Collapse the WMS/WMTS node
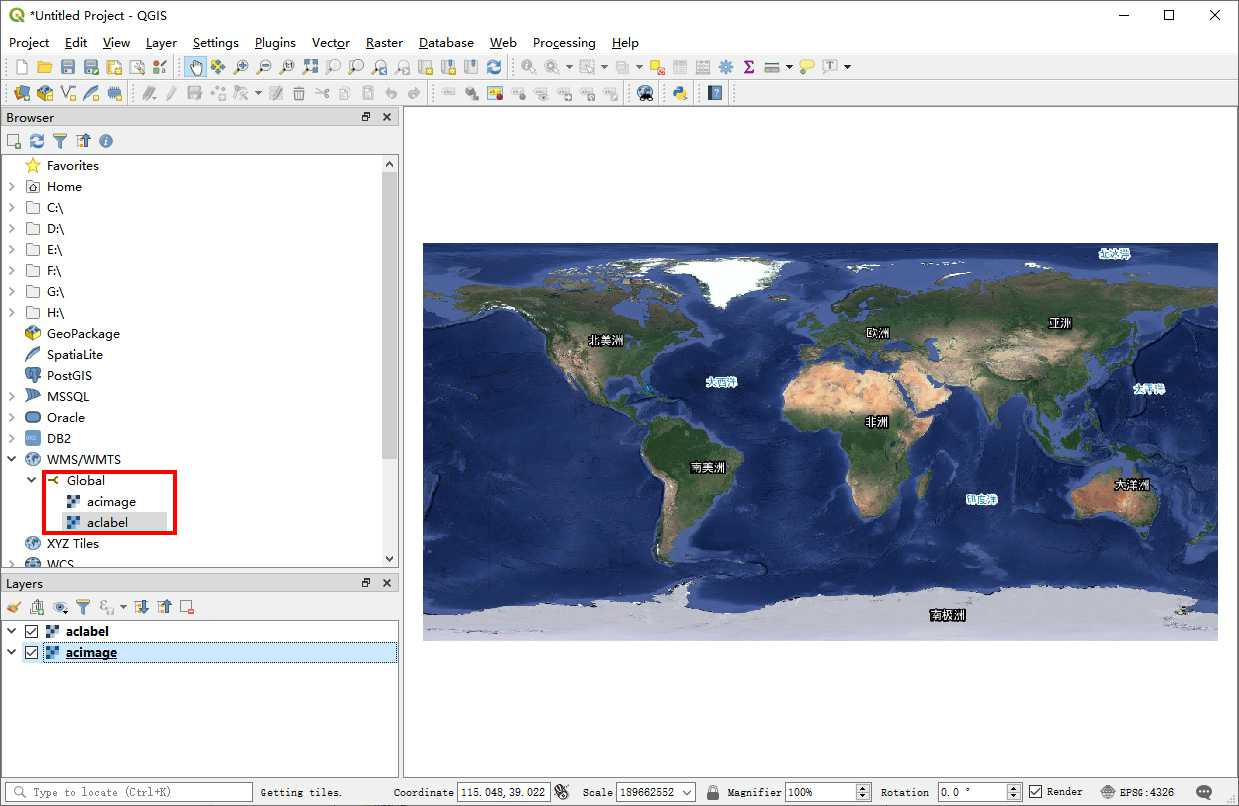The height and width of the screenshot is (806, 1239). click(11, 459)
